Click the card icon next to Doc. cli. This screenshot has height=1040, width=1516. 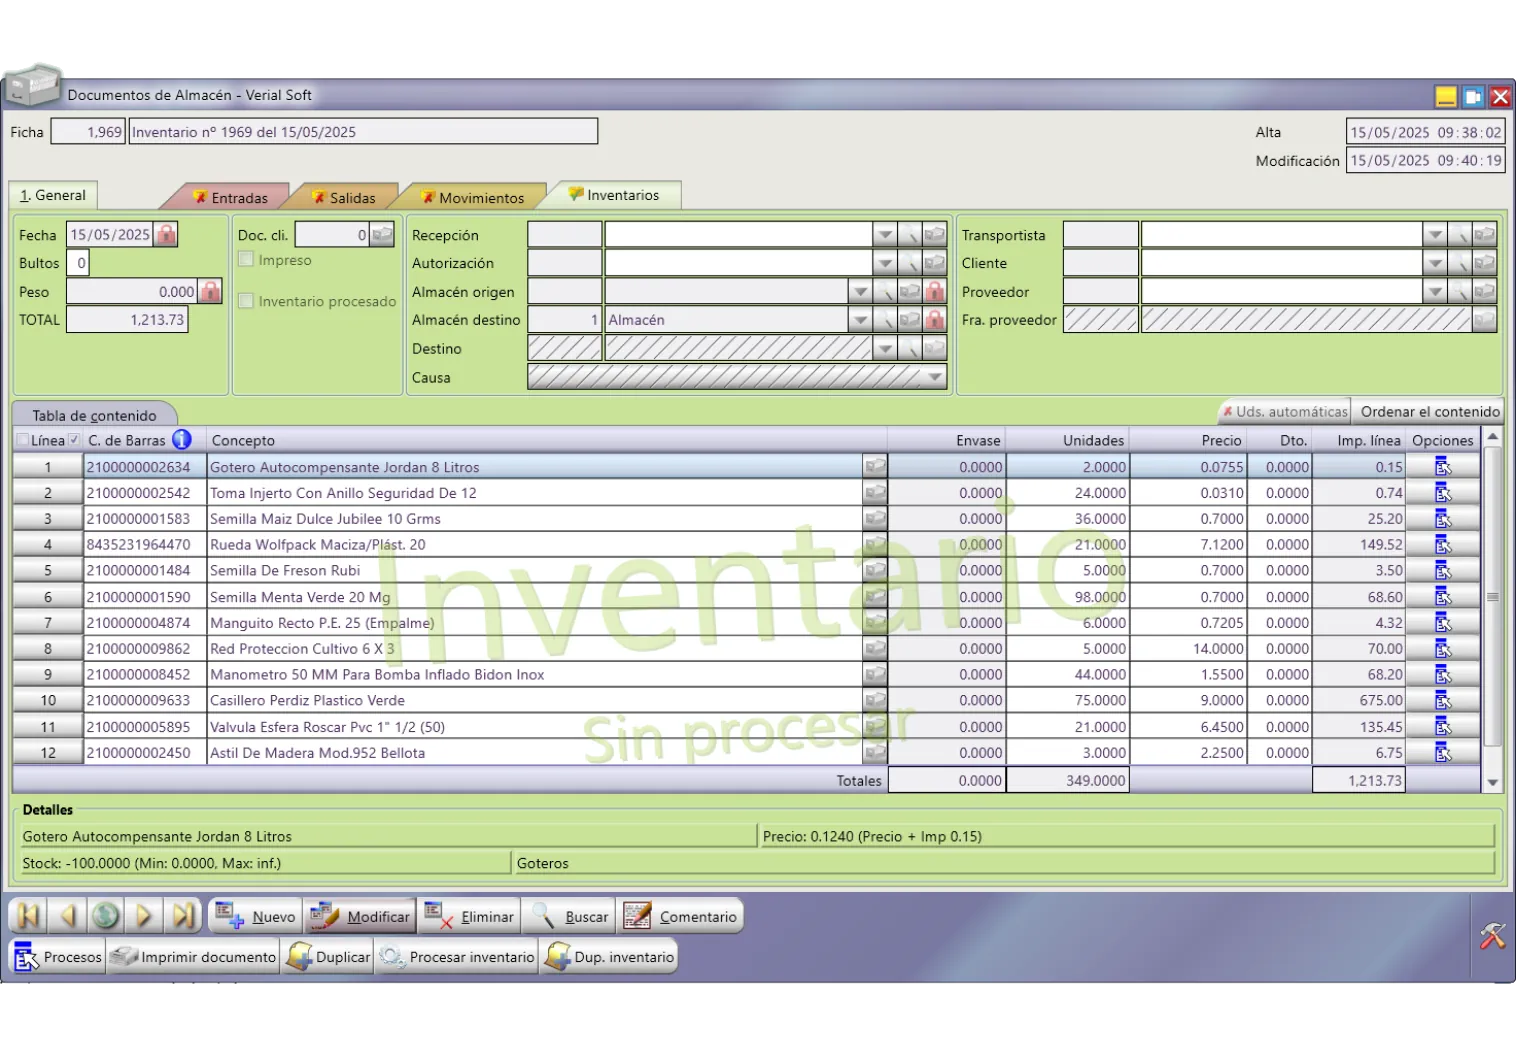(382, 235)
